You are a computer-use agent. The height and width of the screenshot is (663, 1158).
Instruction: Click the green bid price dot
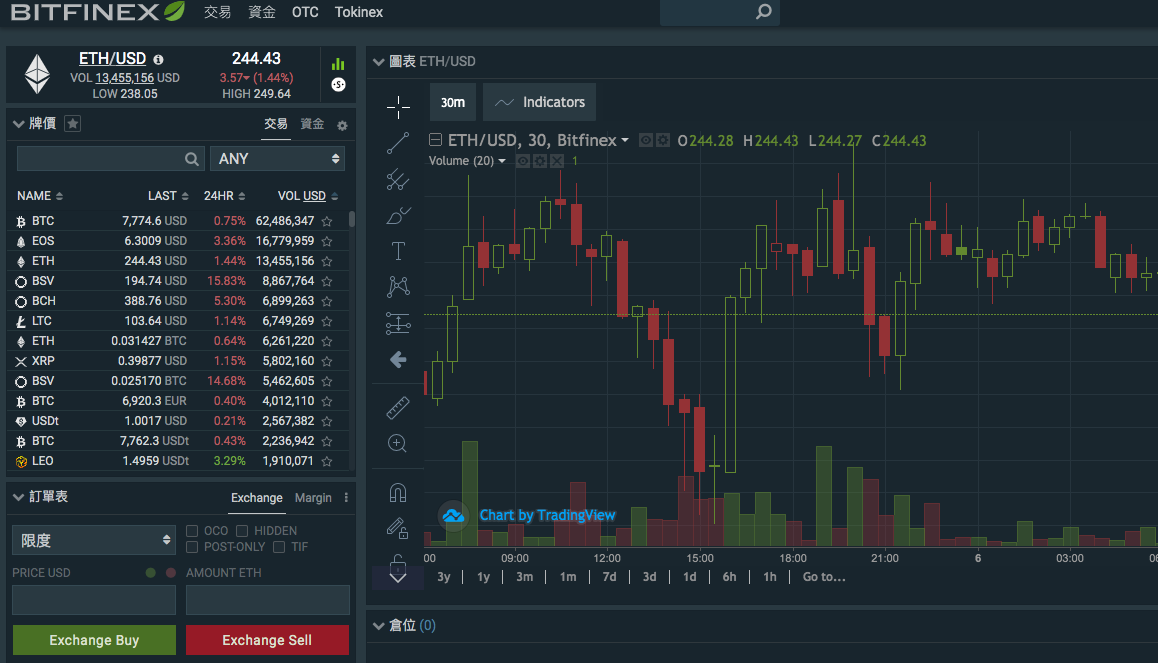click(x=151, y=573)
